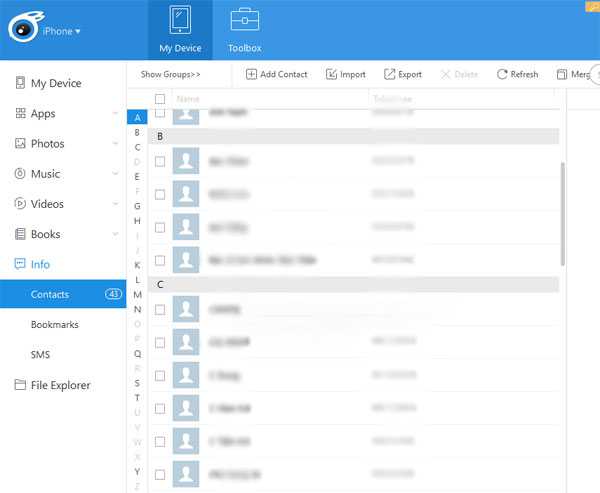This screenshot has height=493, width=600.
Task: Open the iPhone device dropdown
Action: coord(61,31)
